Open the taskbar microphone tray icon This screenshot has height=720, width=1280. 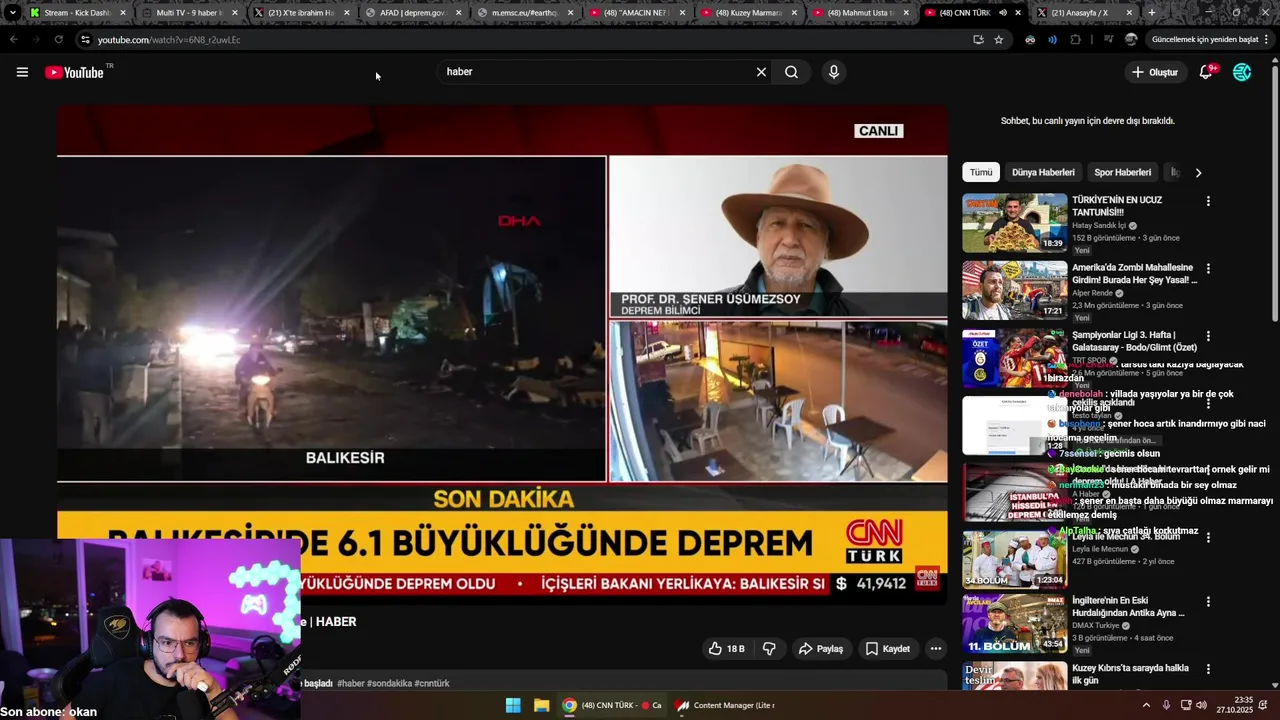tap(1166, 705)
